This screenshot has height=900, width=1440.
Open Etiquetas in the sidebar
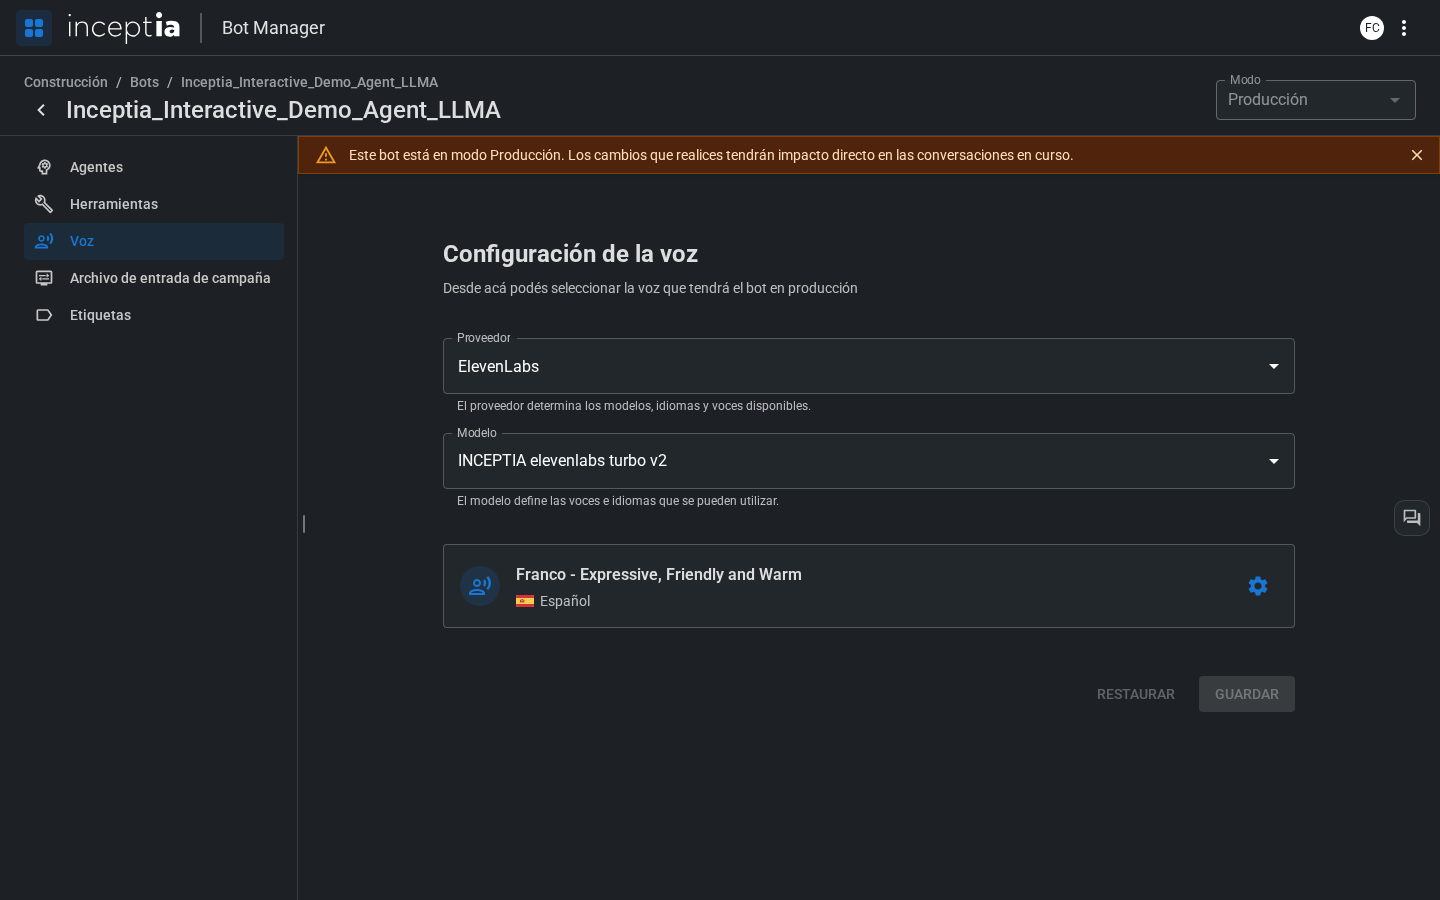coord(154,315)
